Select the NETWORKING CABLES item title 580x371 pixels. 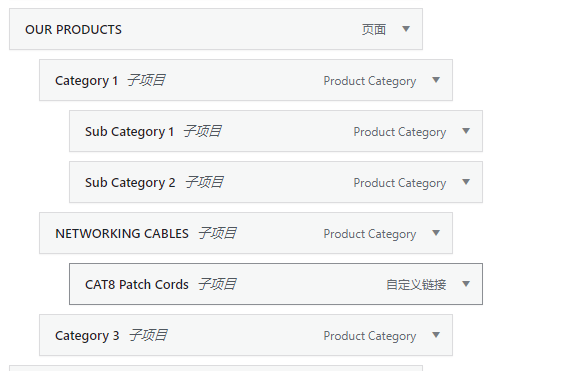(x=122, y=234)
